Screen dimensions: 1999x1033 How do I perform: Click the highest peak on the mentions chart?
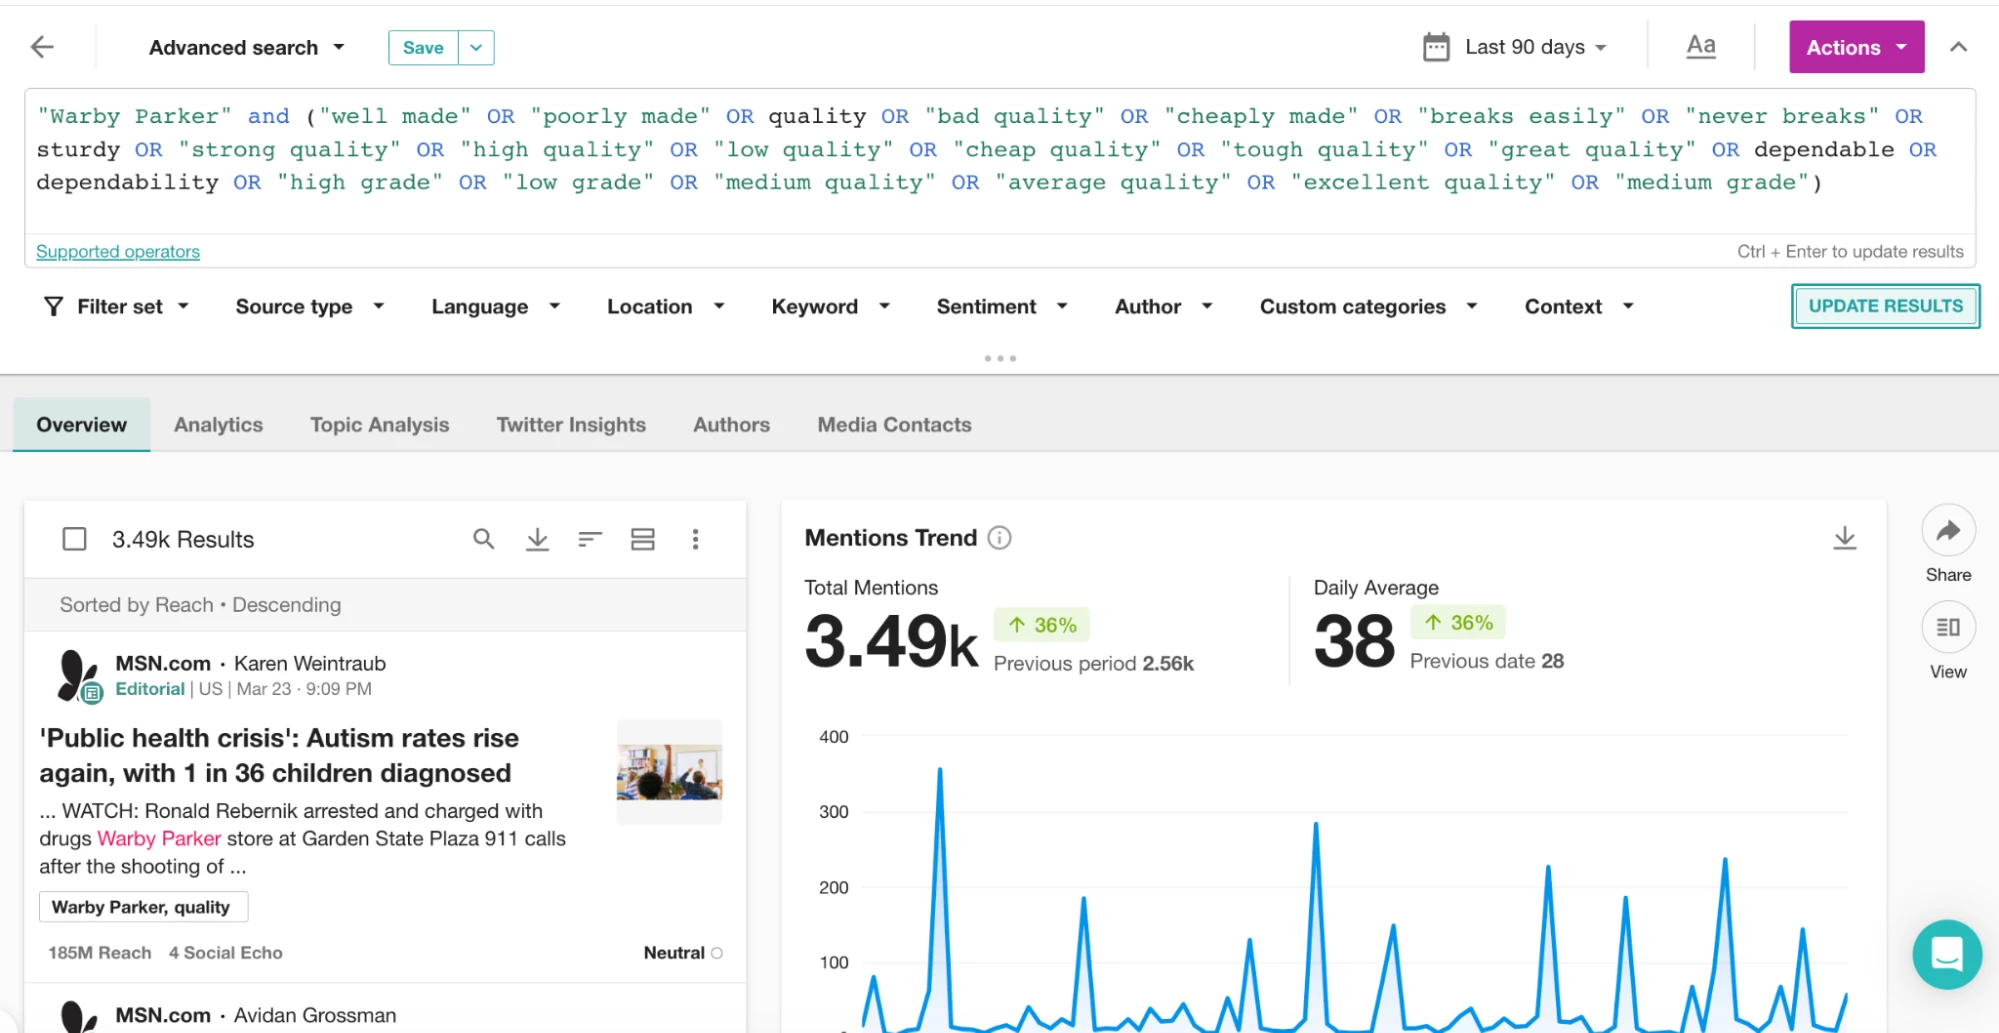(939, 770)
